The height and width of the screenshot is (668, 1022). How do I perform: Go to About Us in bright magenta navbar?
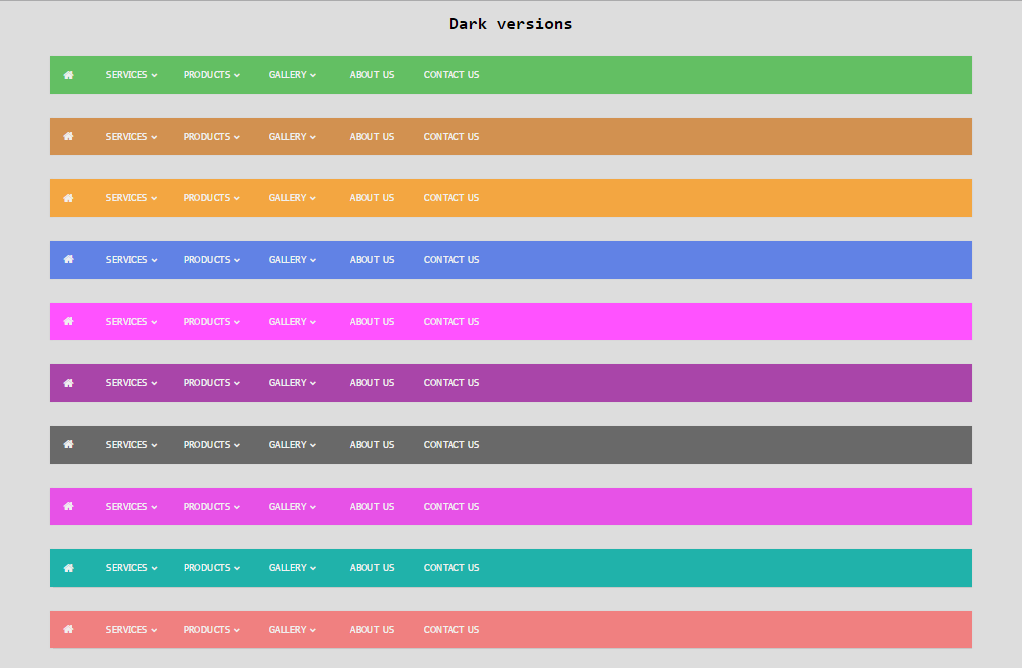(x=372, y=321)
